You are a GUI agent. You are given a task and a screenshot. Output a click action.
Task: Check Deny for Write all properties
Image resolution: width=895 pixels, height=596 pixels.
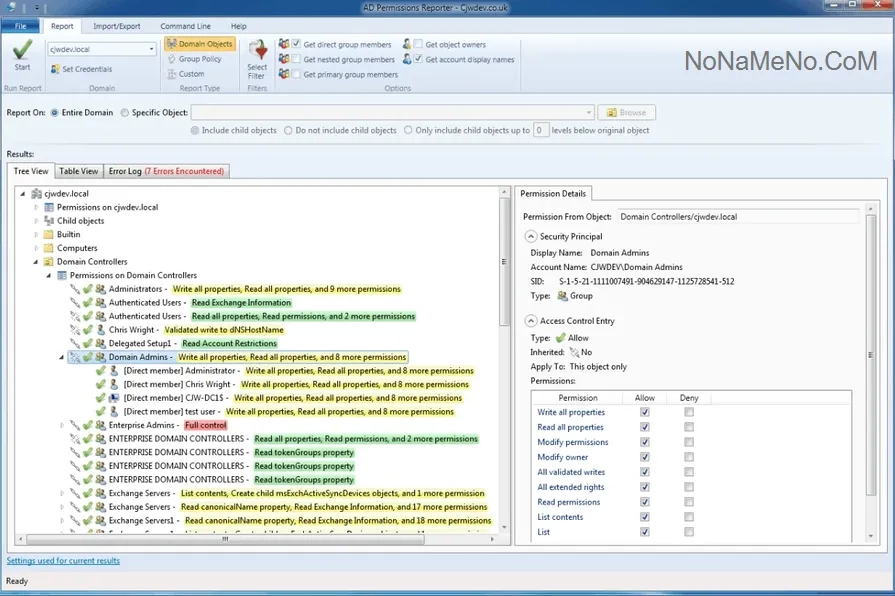(689, 412)
